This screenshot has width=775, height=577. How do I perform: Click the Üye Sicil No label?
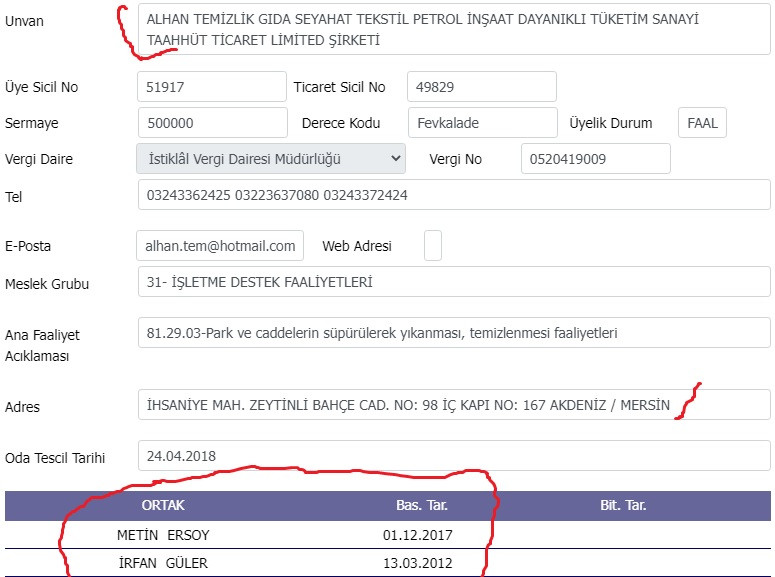pos(42,87)
